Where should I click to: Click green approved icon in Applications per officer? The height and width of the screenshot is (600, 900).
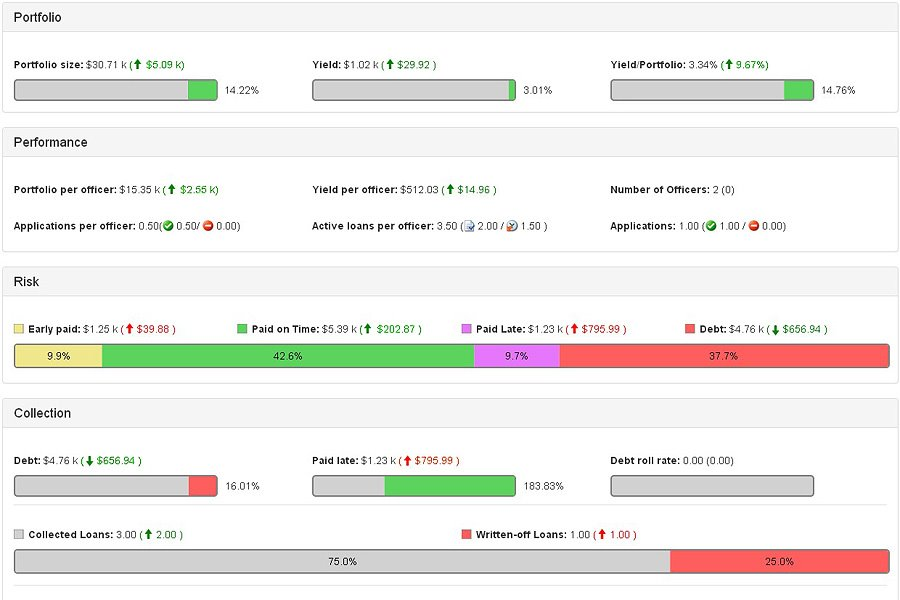pos(166,226)
